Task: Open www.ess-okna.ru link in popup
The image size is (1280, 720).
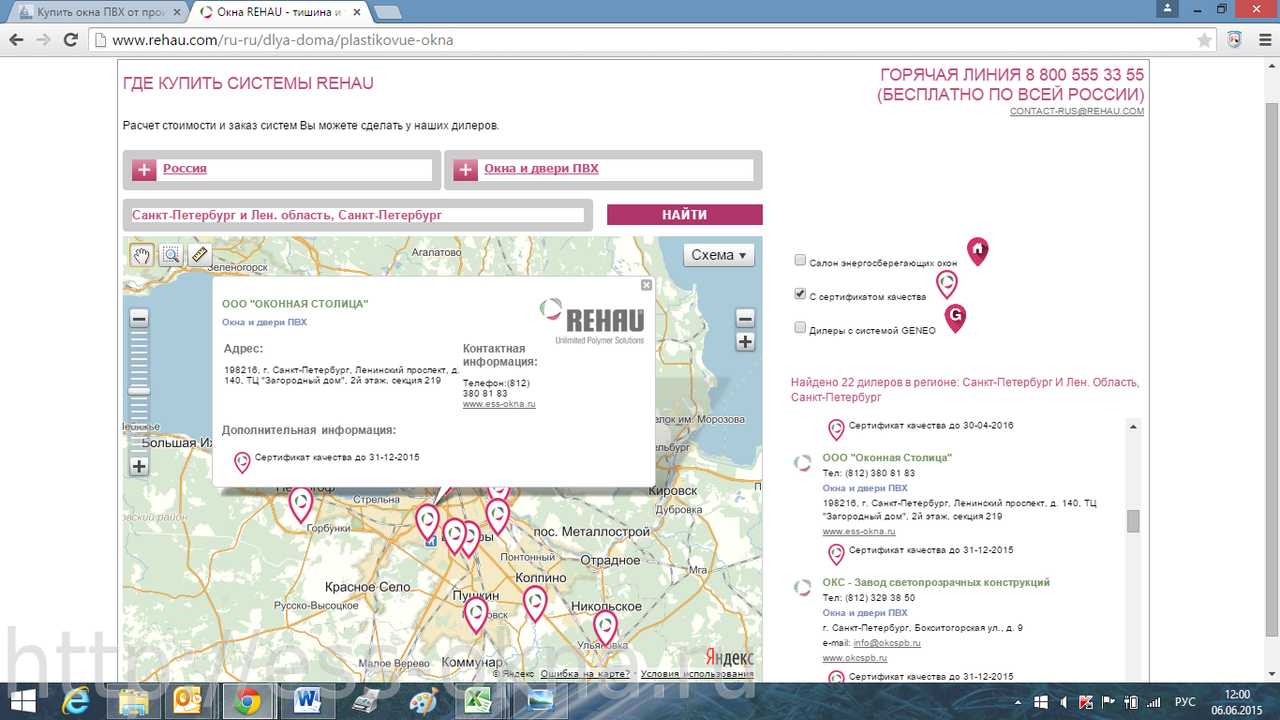Action: coord(499,404)
